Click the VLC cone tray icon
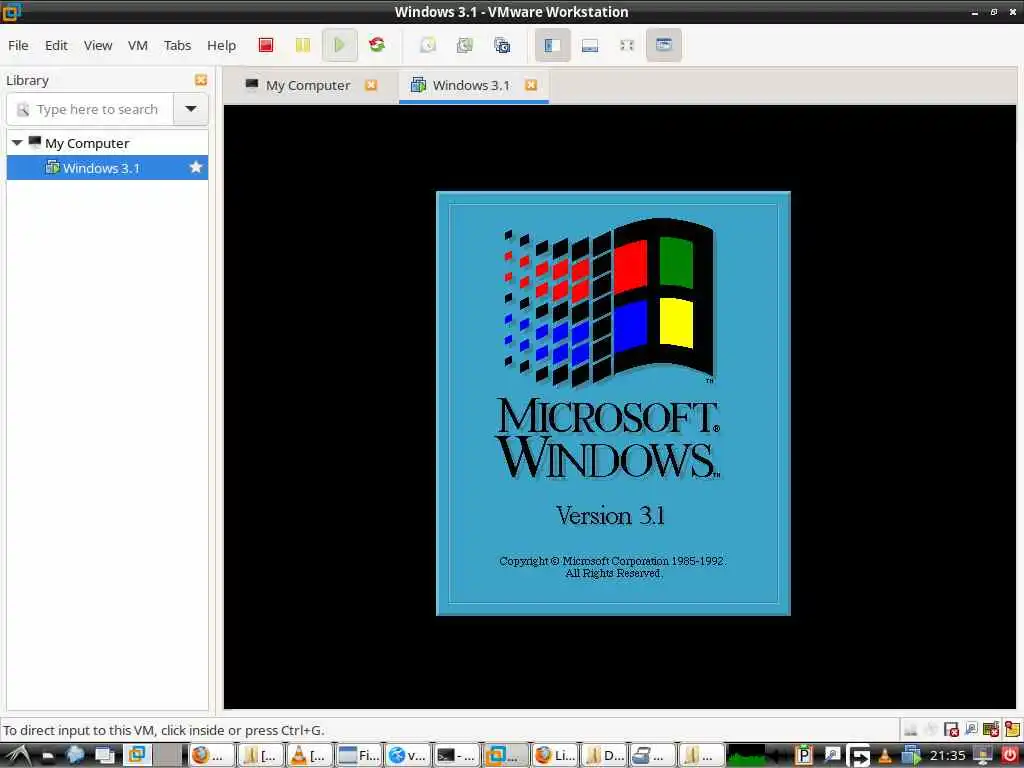This screenshot has width=1024, height=768. tap(885, 756)
